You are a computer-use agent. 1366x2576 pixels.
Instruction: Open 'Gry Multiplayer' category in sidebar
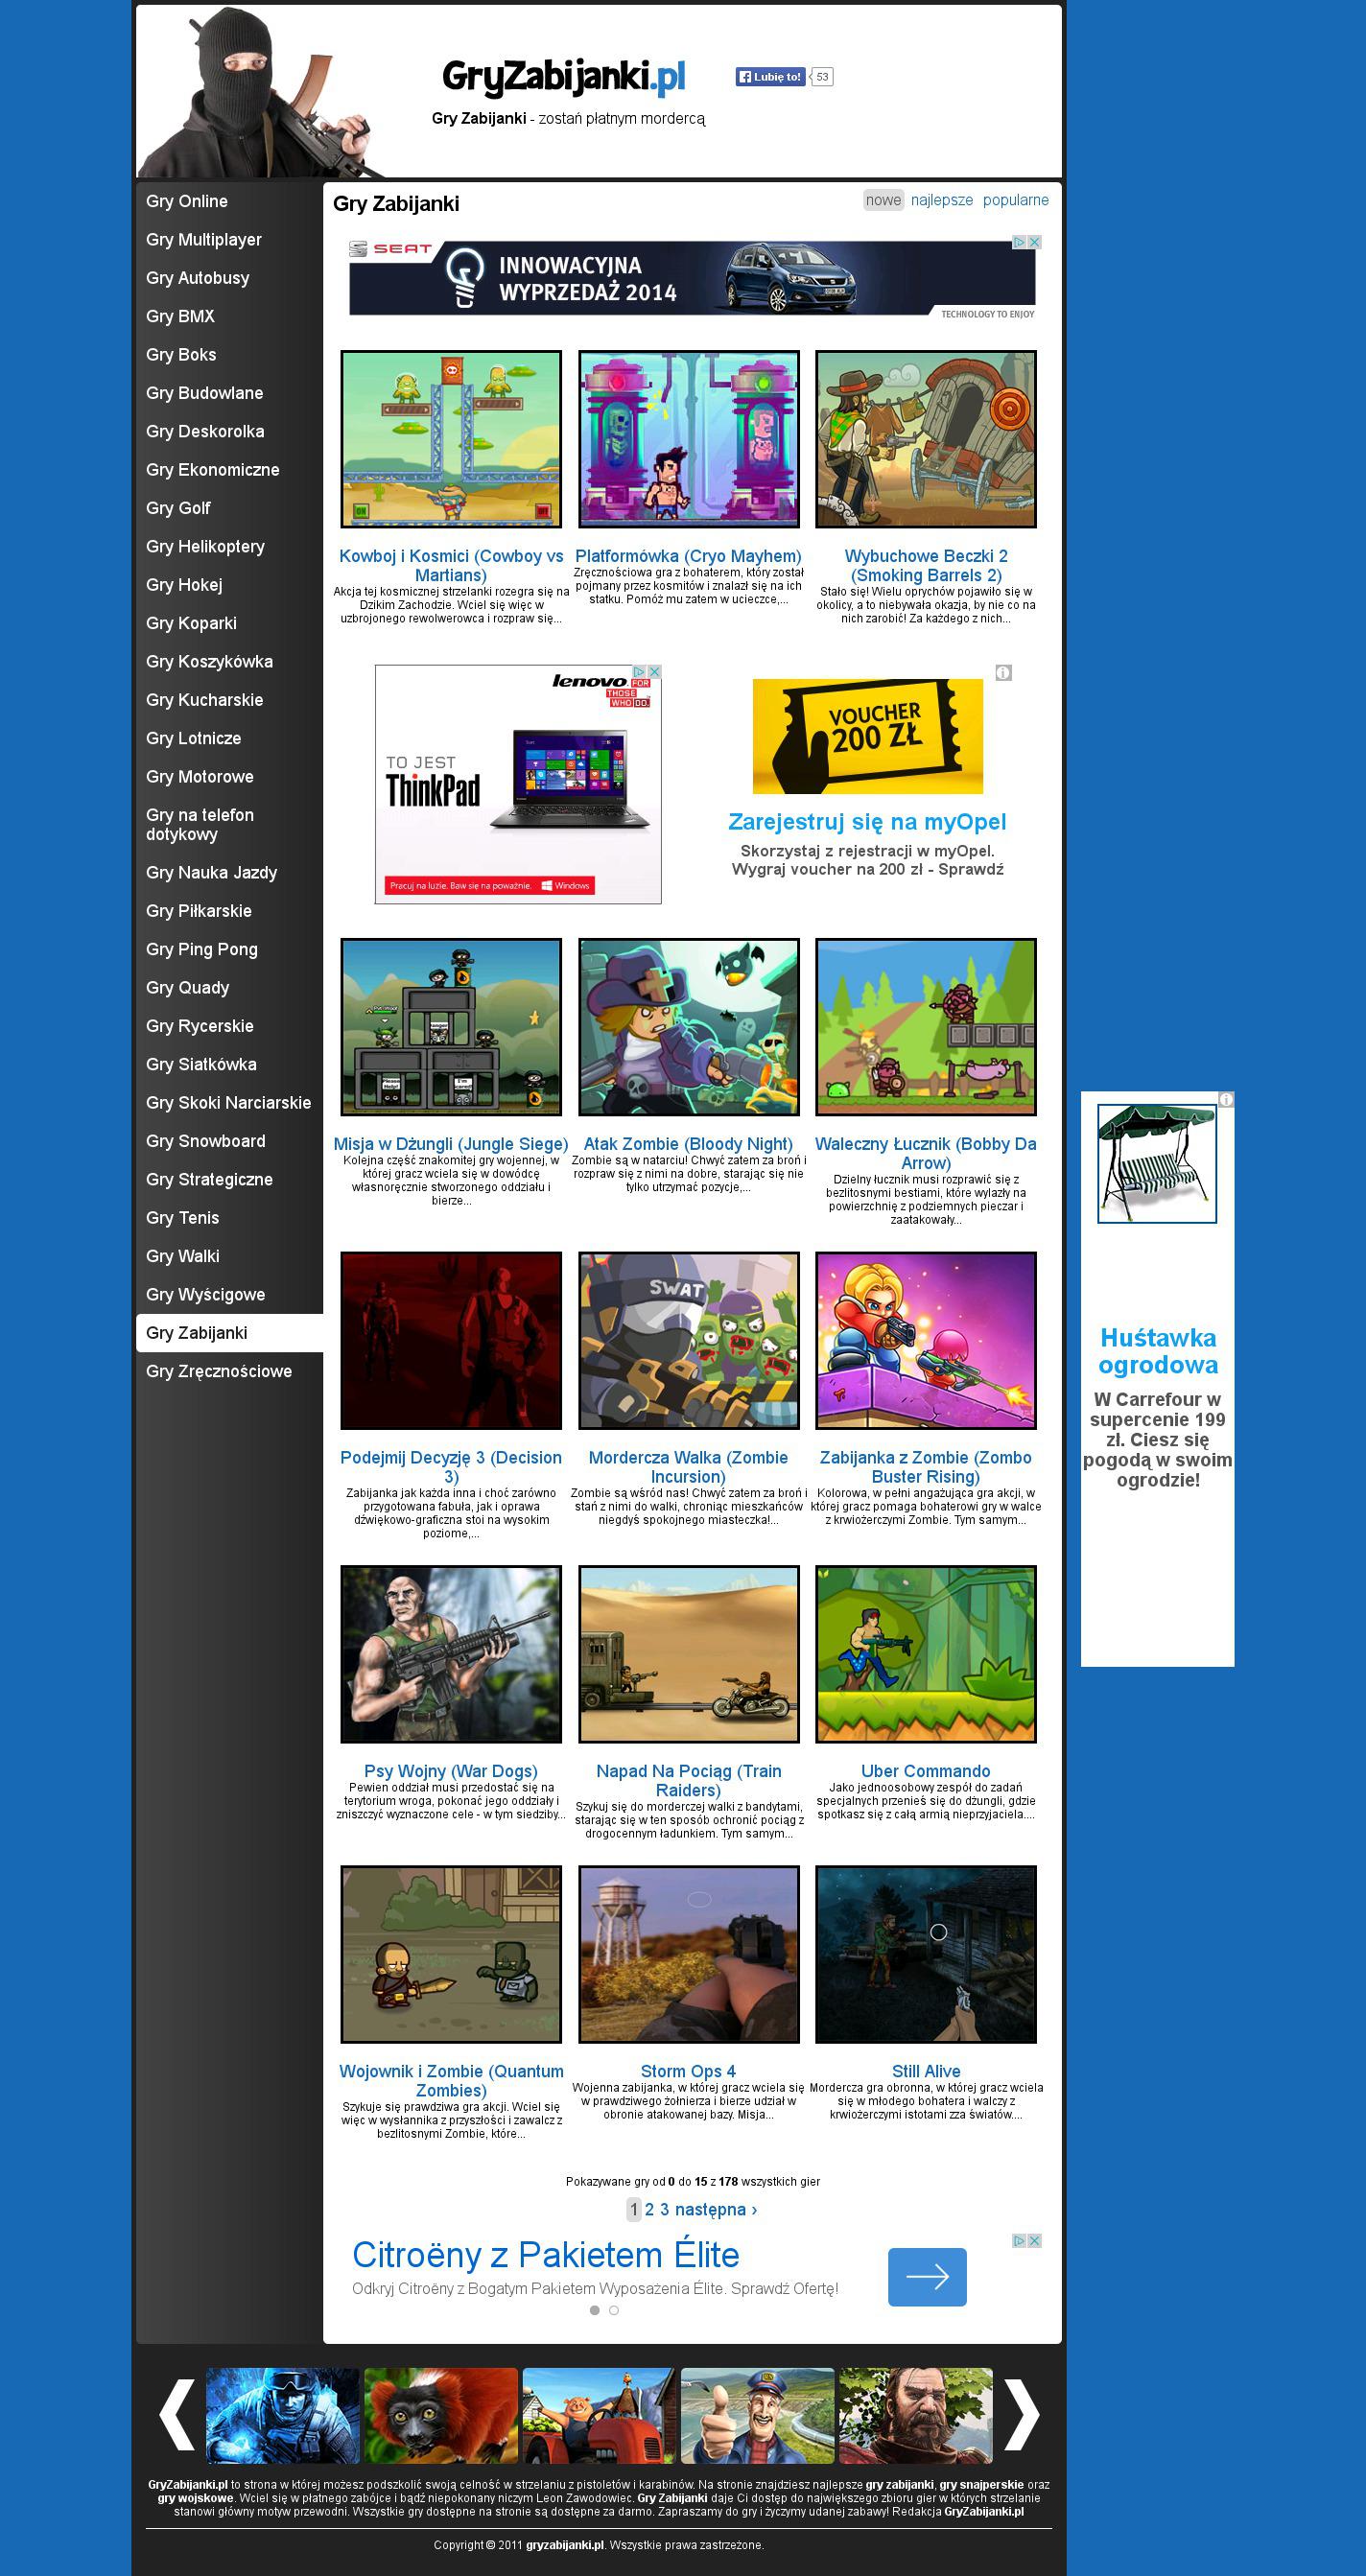tap(204, 240)
